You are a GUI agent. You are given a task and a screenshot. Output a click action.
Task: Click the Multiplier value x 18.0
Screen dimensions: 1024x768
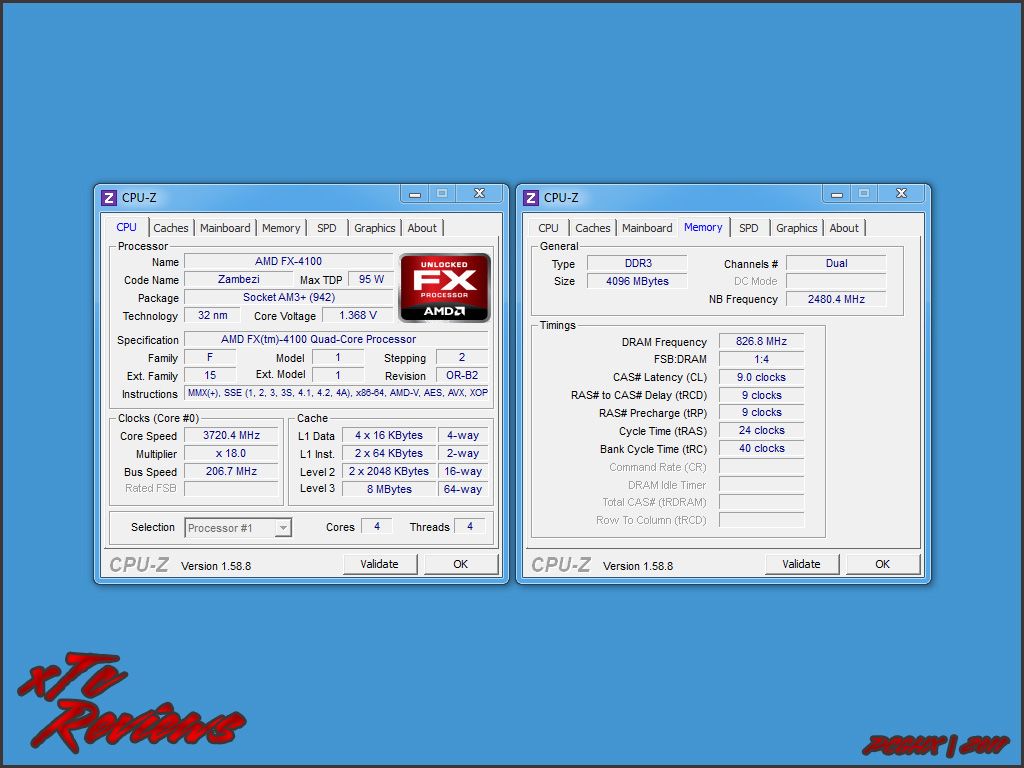coord(231,453)
